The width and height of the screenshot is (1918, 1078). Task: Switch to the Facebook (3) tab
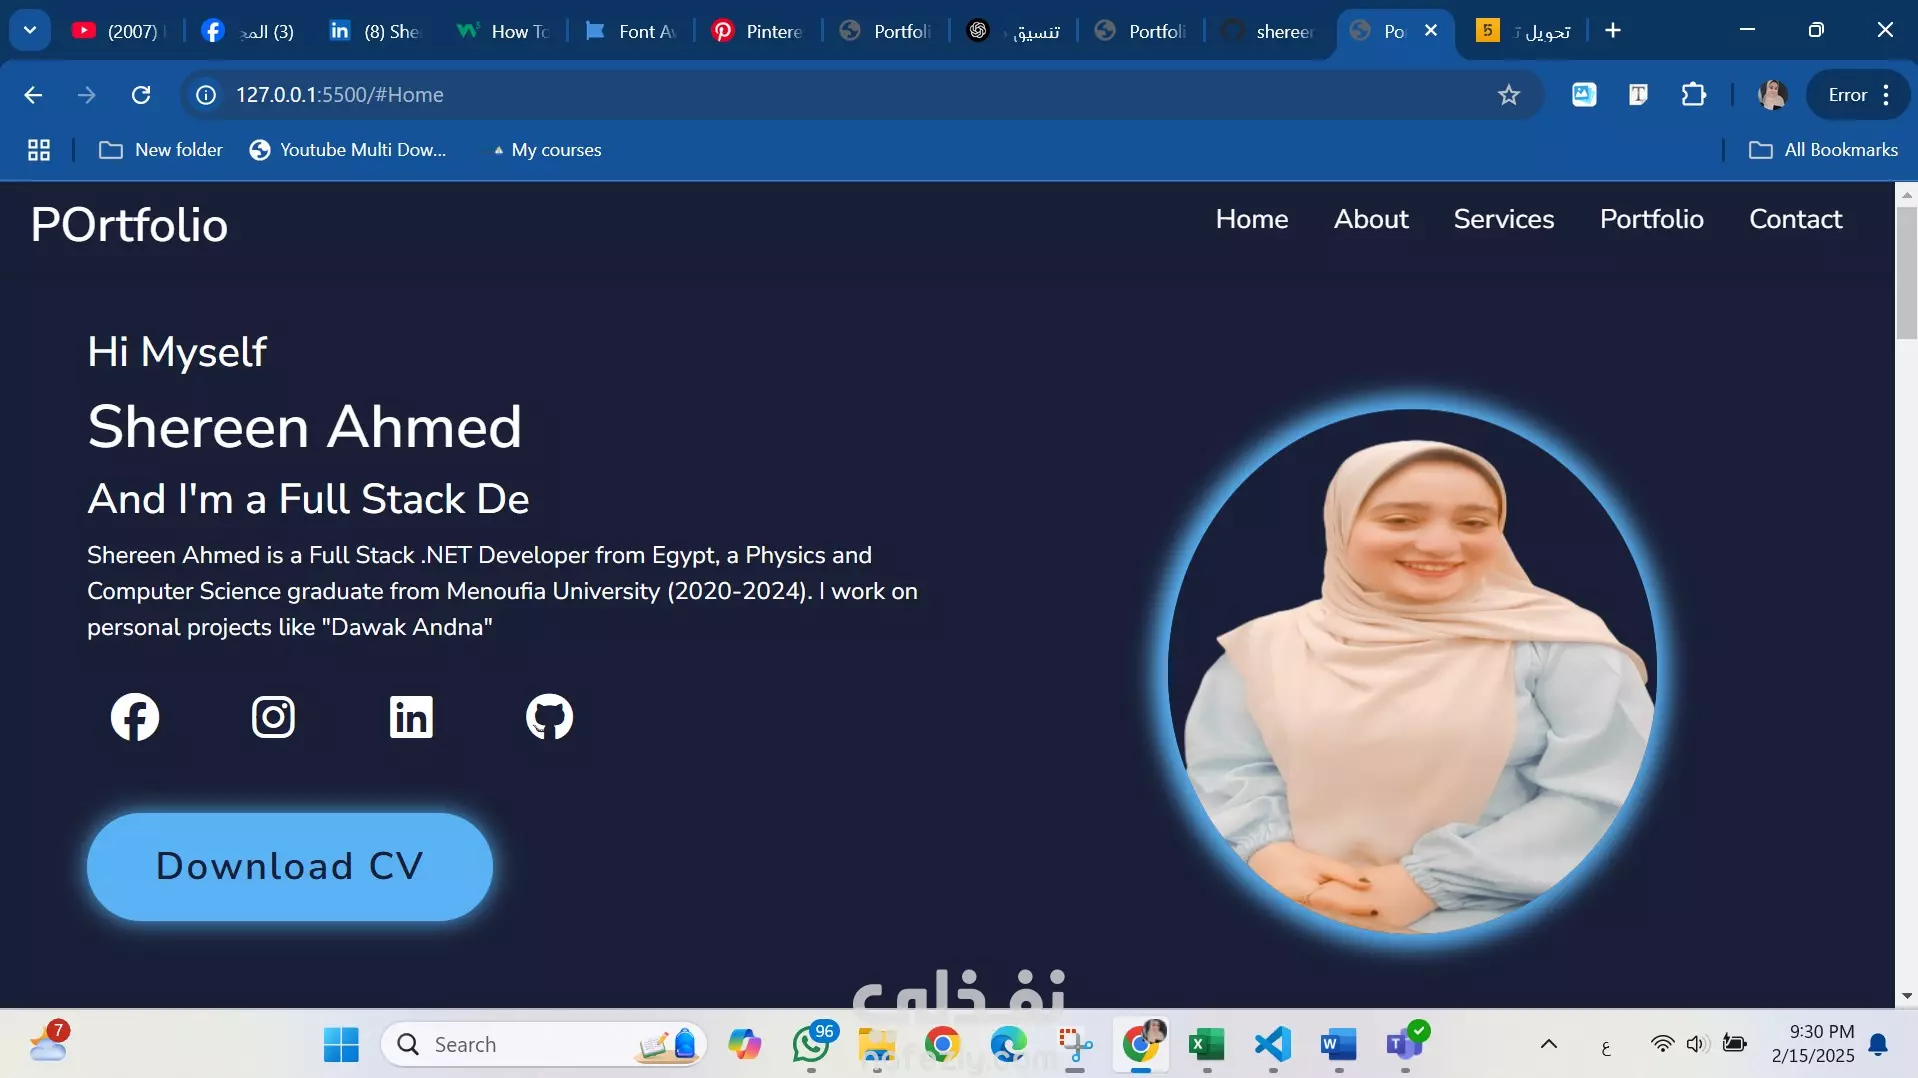[x=250, y=31]
